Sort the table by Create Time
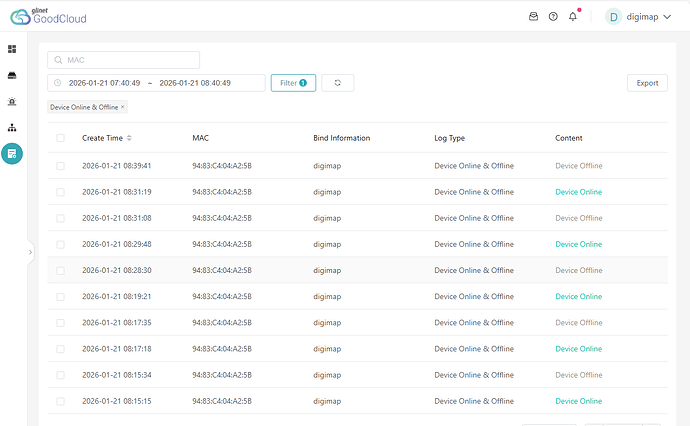 click(128, 138)
